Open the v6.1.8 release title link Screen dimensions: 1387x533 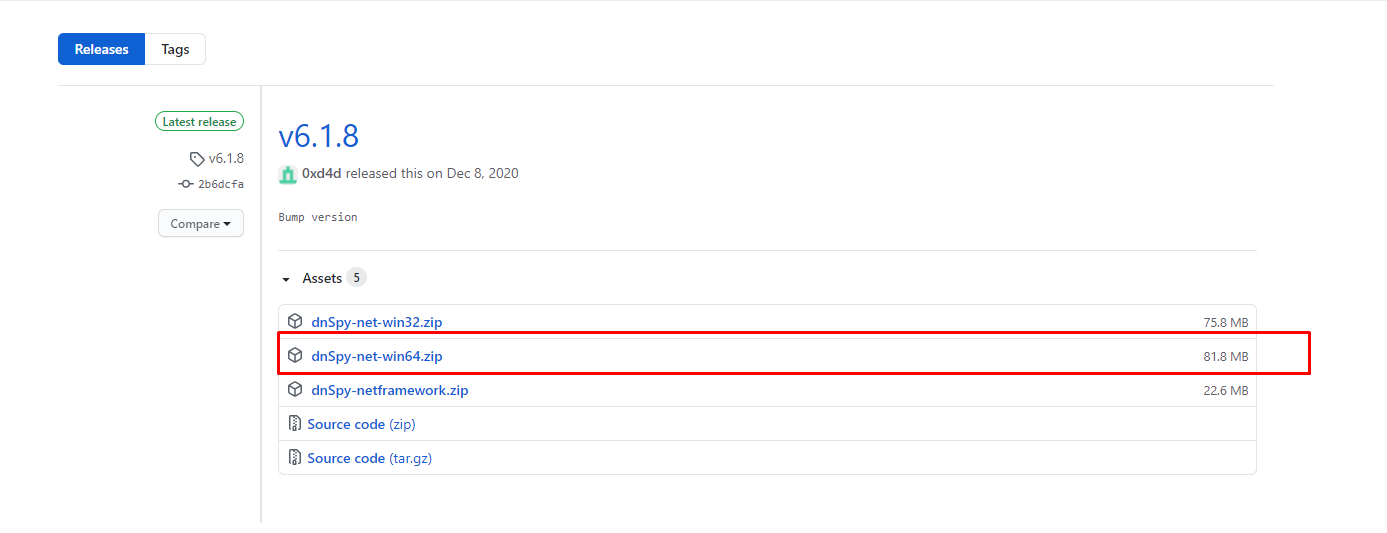[318, 136]
